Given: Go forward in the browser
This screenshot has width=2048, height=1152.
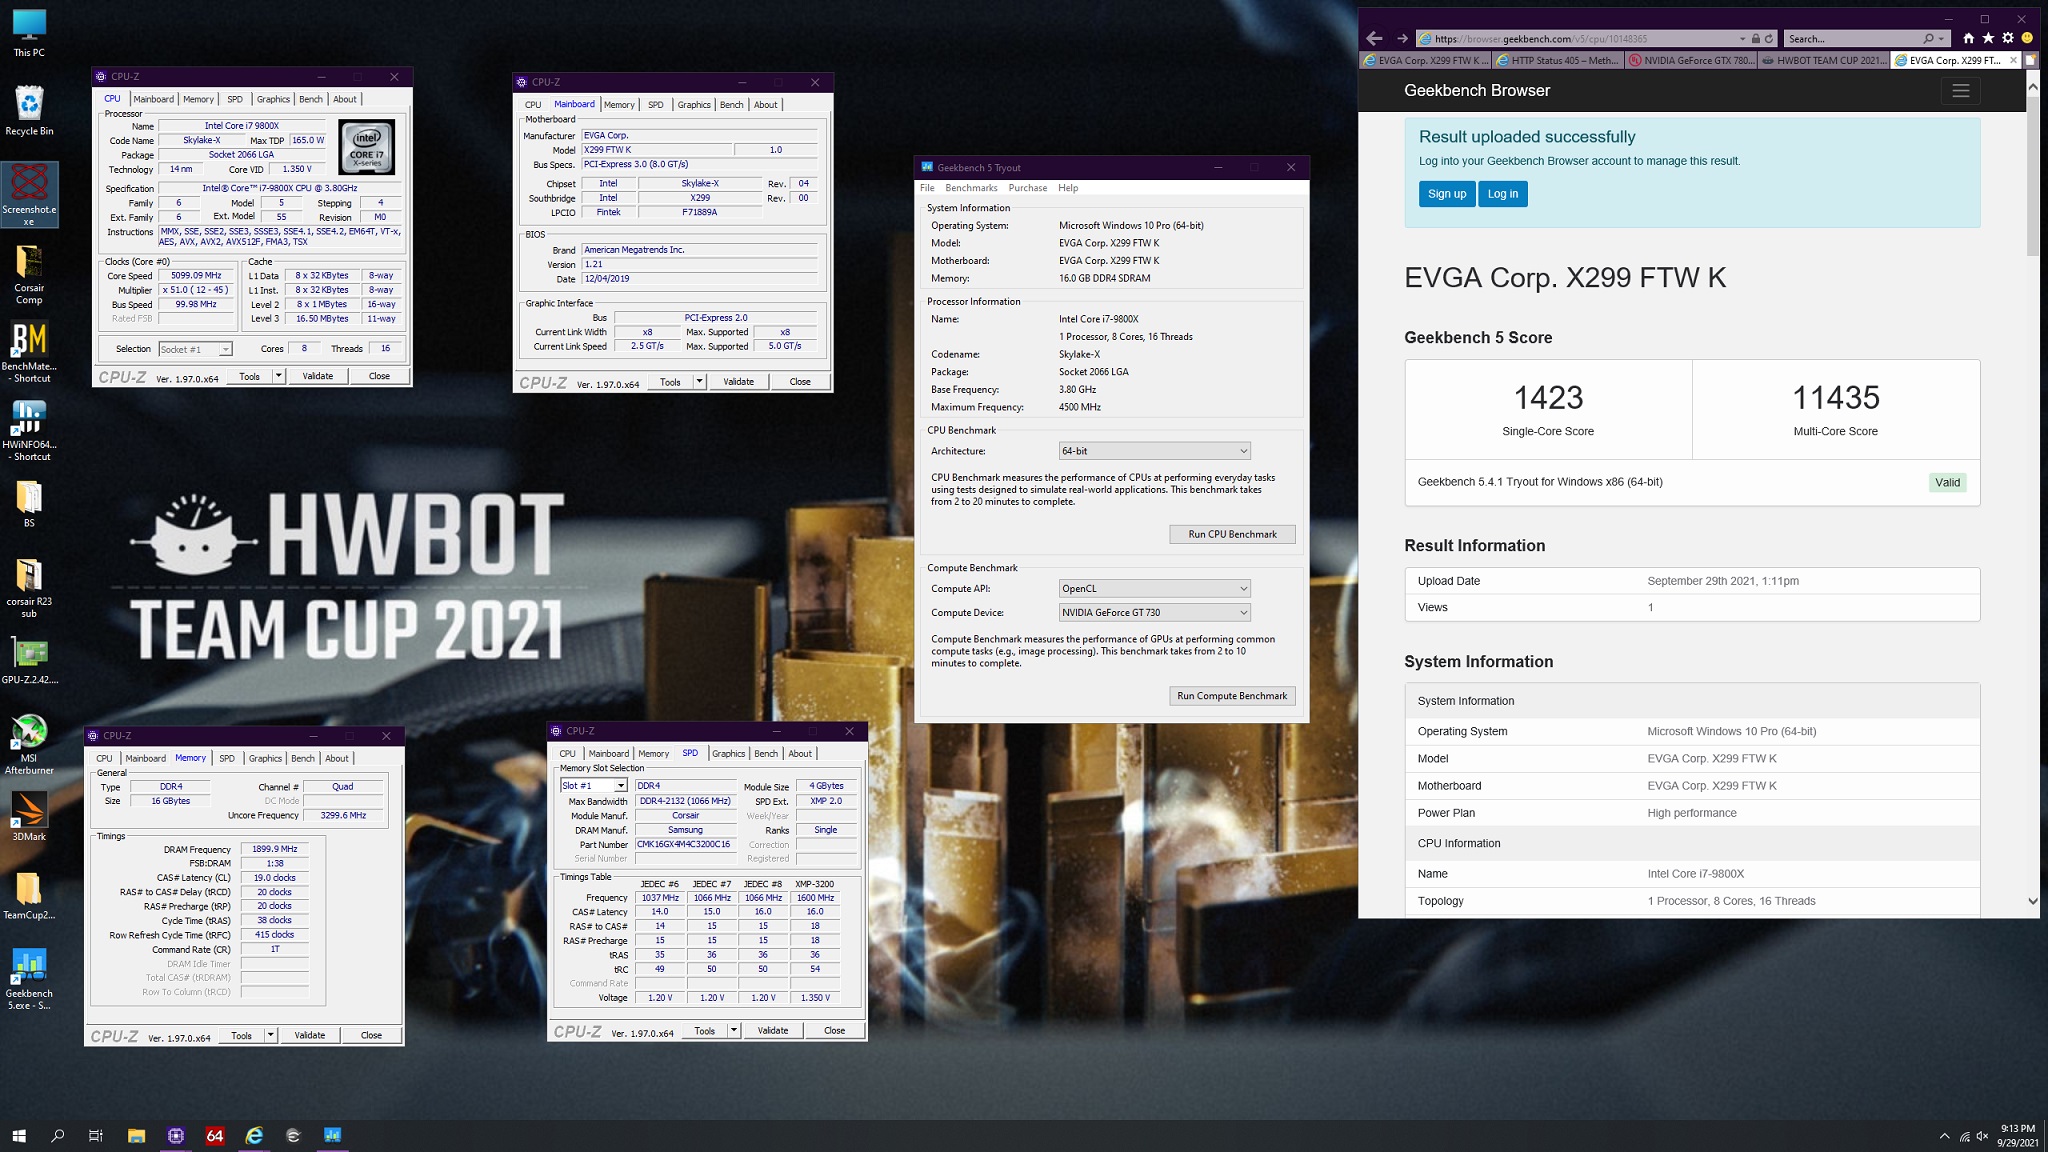Looking at the screenshot, I should [x=1402, y=38].
